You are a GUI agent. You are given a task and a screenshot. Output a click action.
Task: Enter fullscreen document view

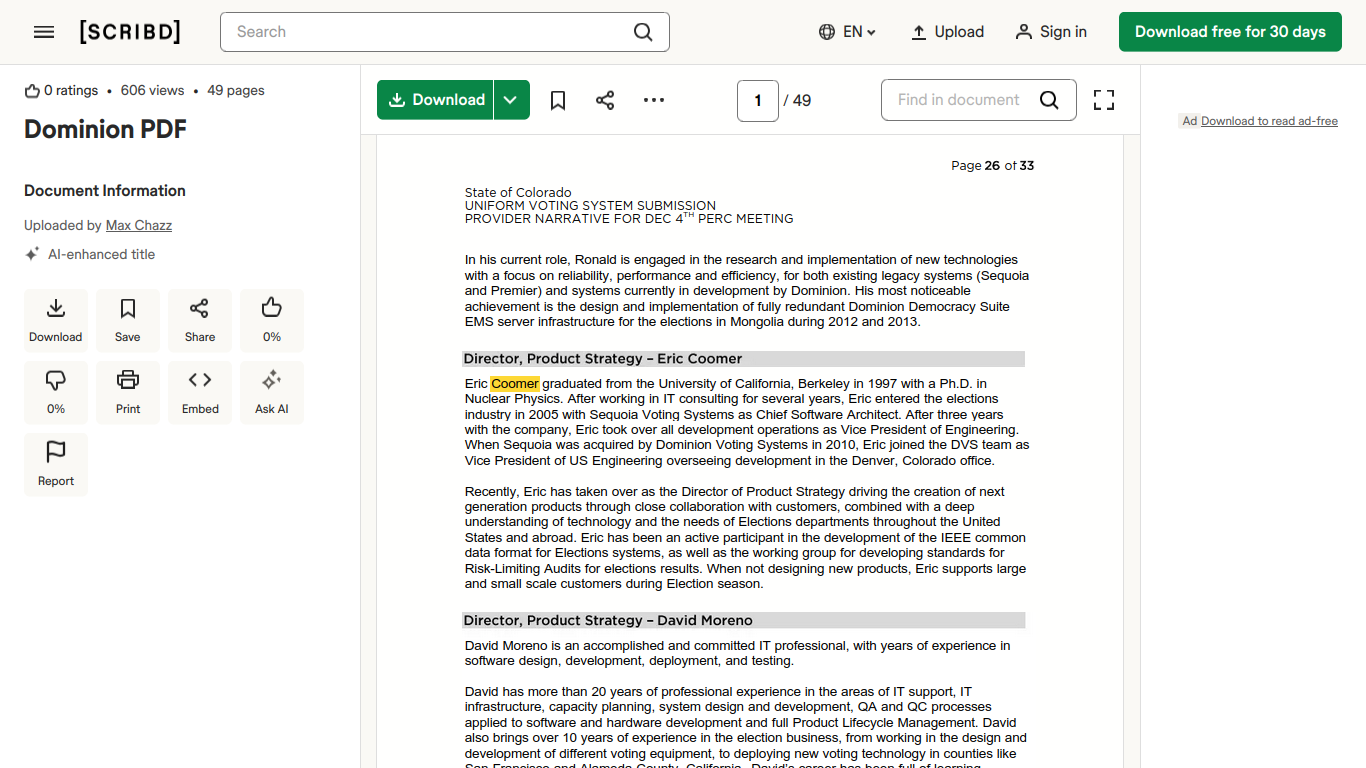click(x=1103, y=100)
